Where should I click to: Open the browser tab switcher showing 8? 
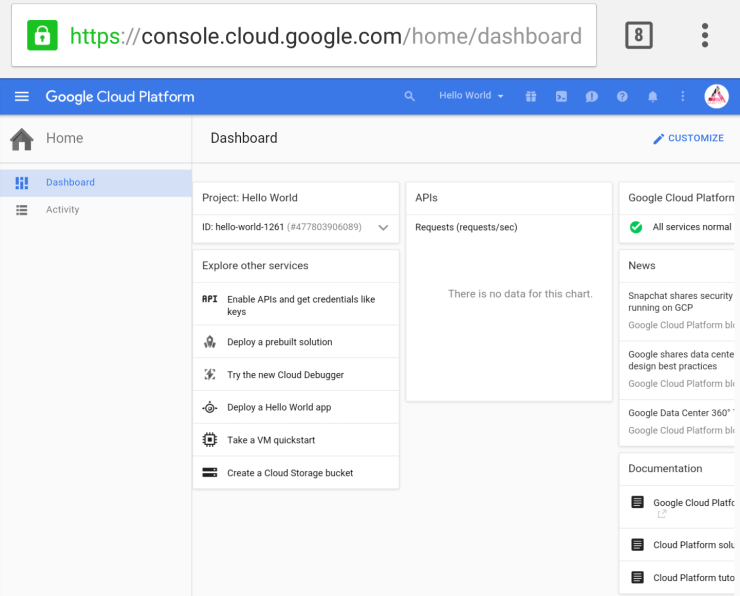pos(639,36)
